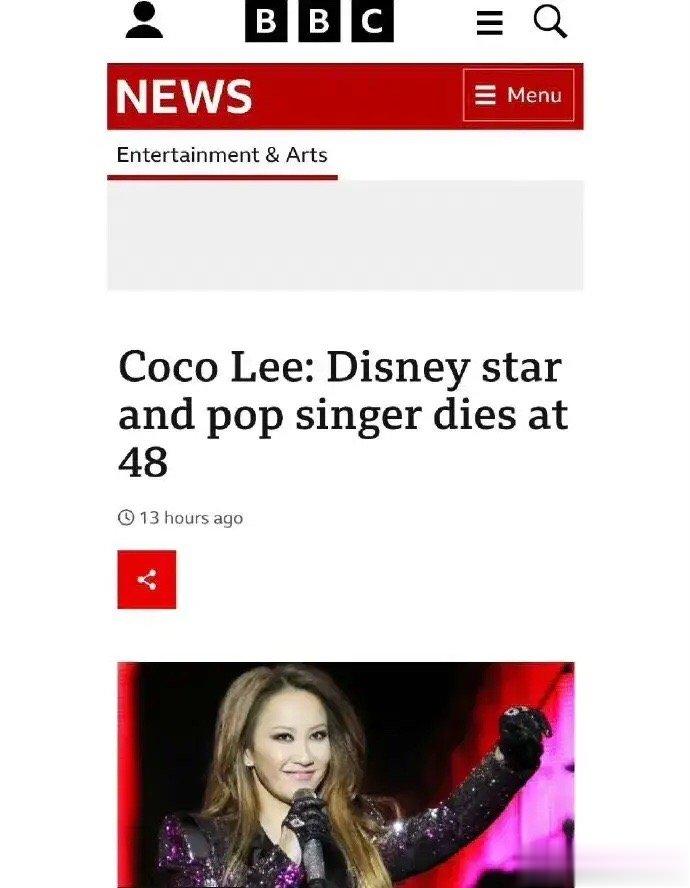This screenshot has height=888, width=690.
Task: Expand the red News Menu button
Action: [x=518, y=95]
